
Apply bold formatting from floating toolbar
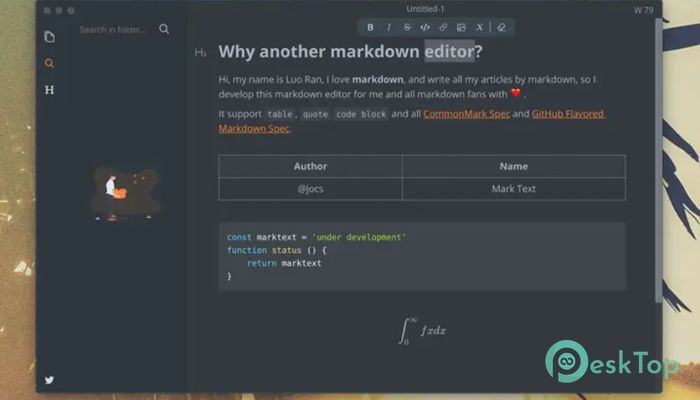click(x=370, y=27)
